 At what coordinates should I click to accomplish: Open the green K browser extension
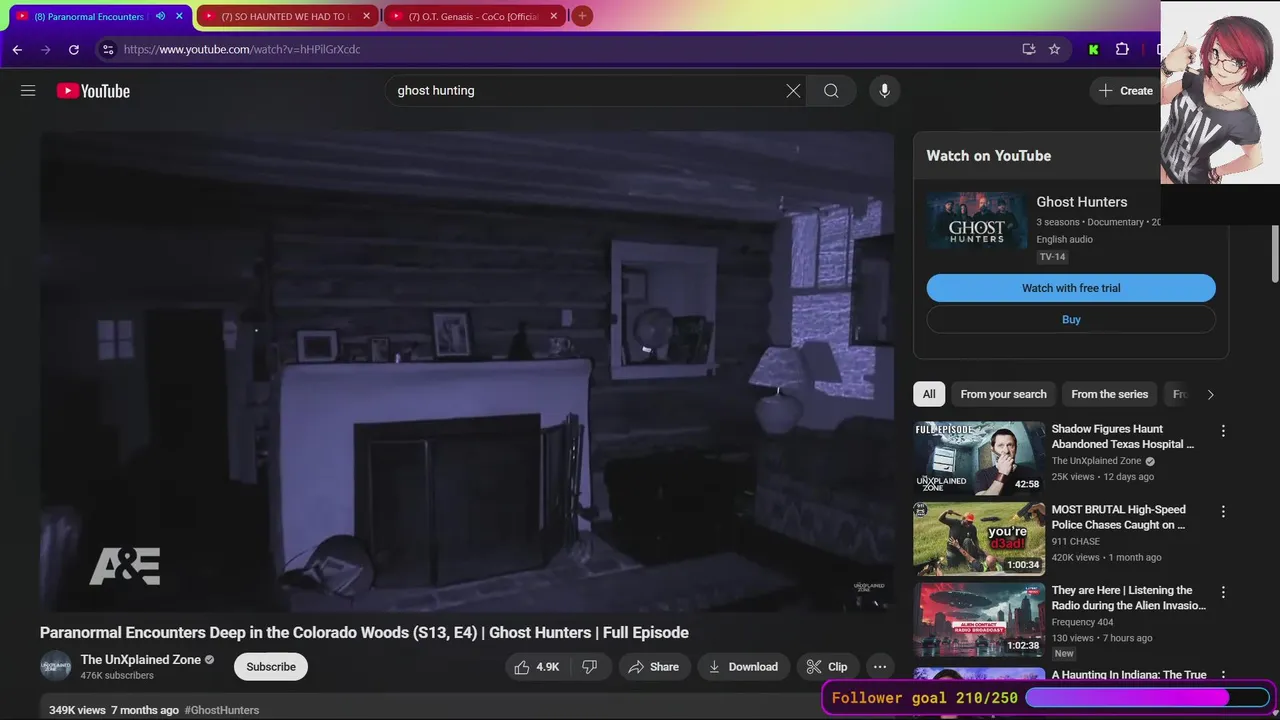coord(1093,49)
